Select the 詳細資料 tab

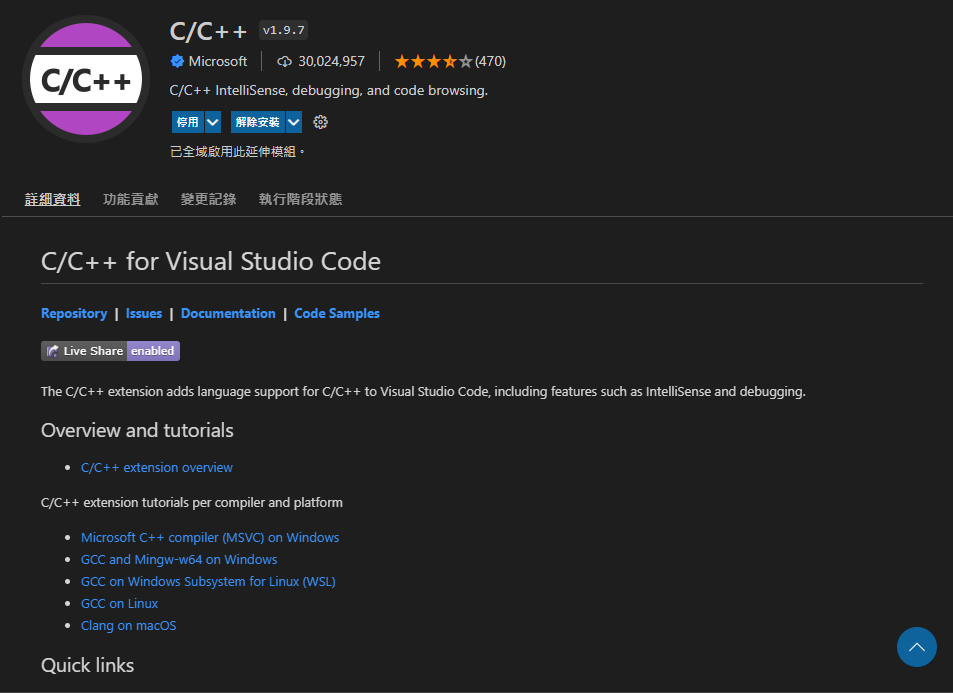[x=52, y=199]
